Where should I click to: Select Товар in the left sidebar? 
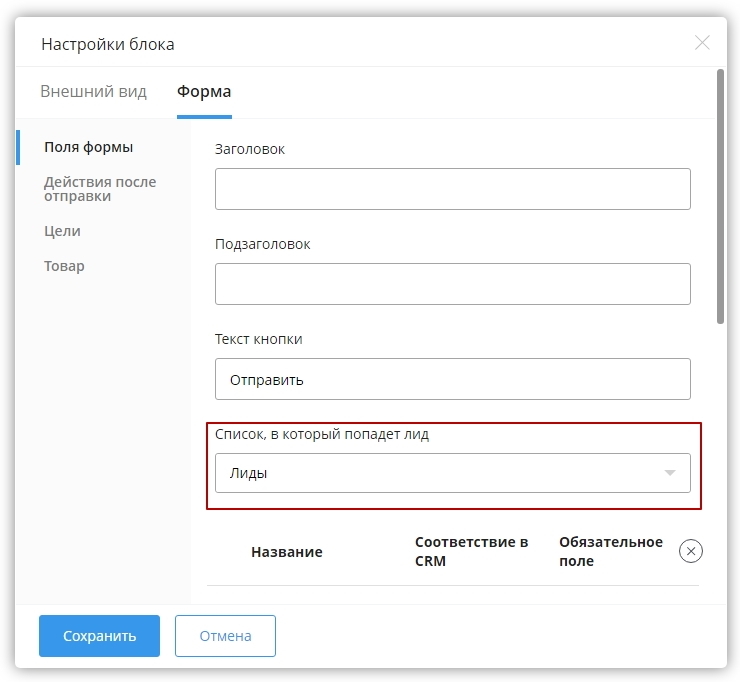tap(64, 266)
